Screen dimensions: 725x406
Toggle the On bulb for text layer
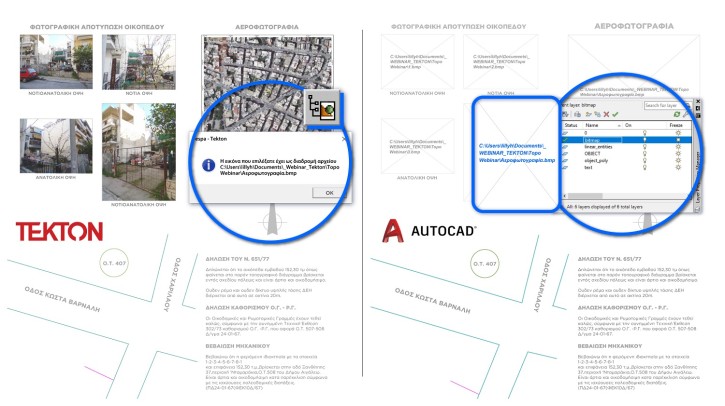click(645, 167)
